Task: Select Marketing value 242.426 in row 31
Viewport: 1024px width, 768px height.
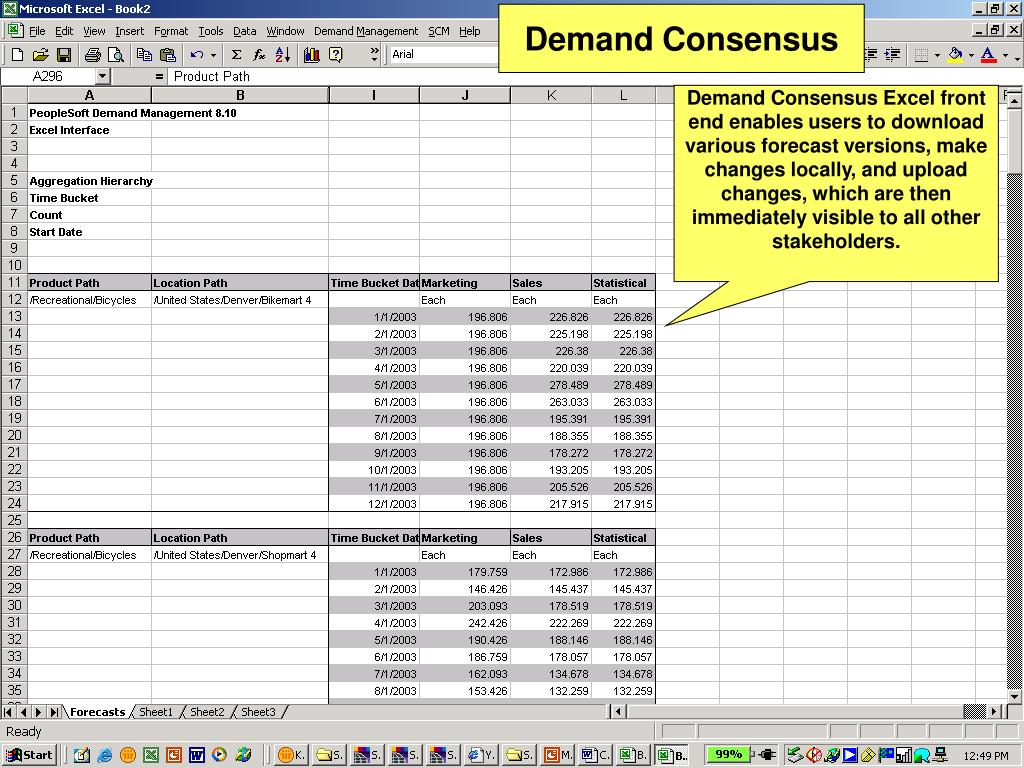Action: click(465, 622)
